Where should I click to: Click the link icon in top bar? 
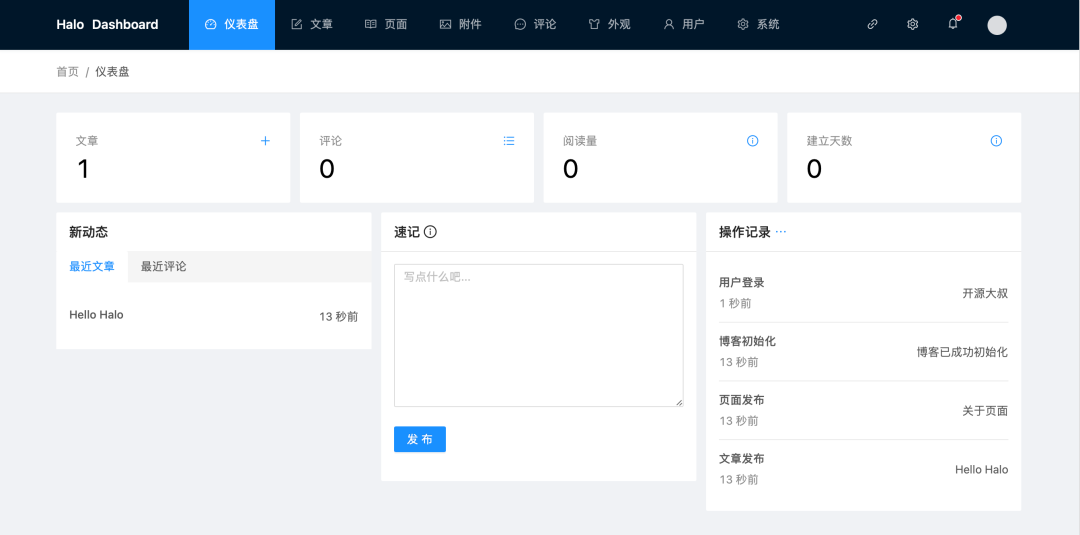[x=873, y=24]
